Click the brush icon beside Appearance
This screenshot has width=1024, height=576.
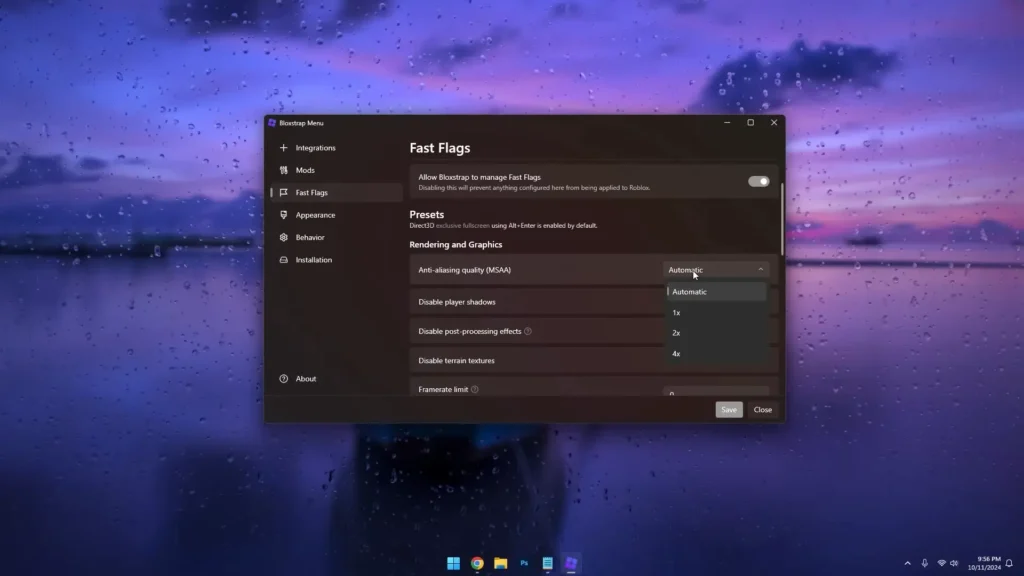(x=283, y=215)
